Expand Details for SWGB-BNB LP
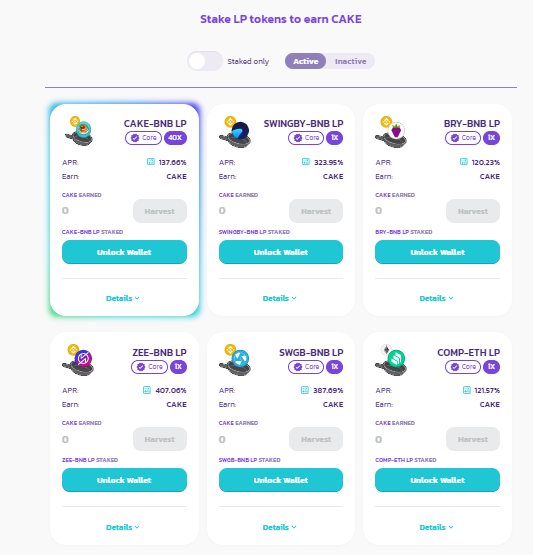The height and width of the screenshot is (555, 533). (280, 527)
